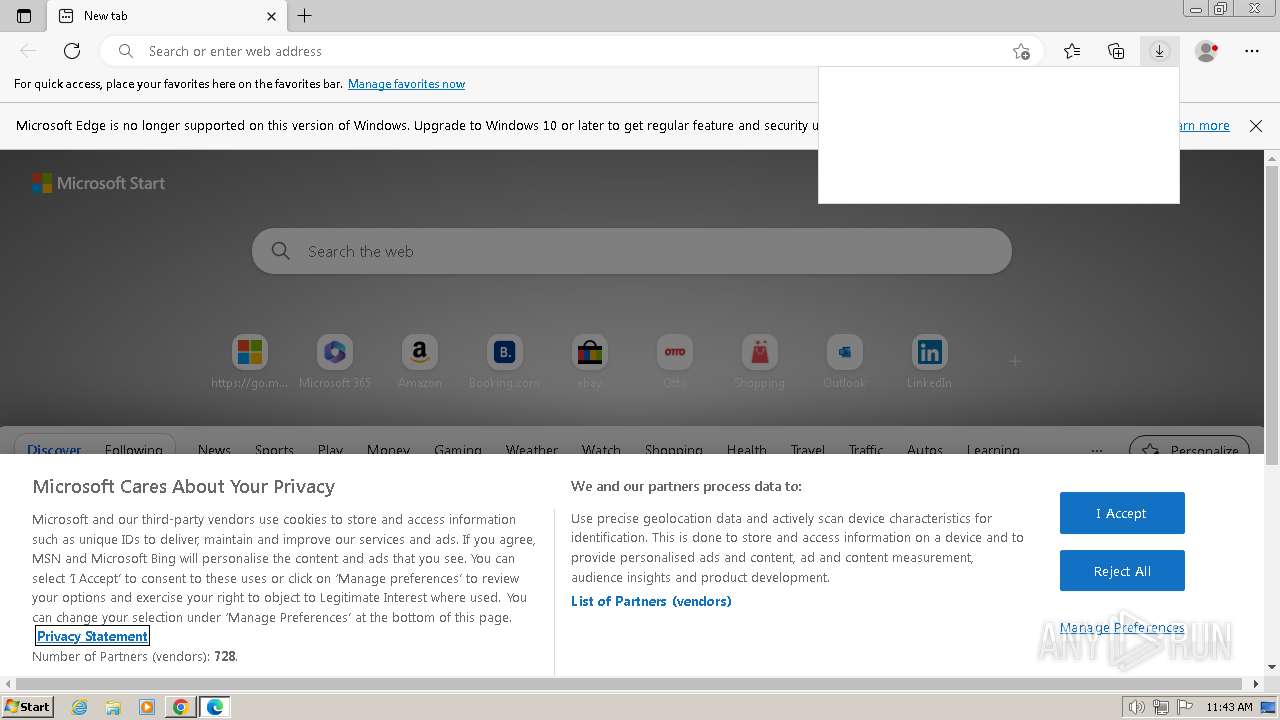
Task: Open the Collections panel
Action: (1116, 51)
